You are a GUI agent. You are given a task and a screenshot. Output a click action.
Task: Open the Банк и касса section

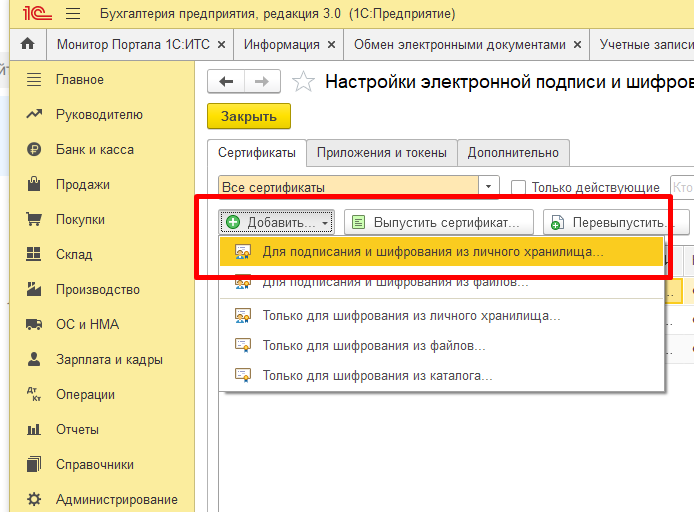tap(95, 150)
